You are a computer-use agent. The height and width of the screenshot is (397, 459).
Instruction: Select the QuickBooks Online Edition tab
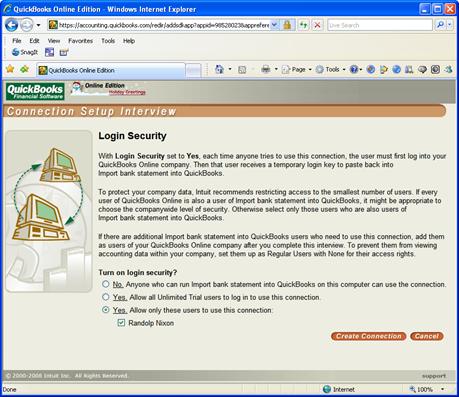pos(110,70)
